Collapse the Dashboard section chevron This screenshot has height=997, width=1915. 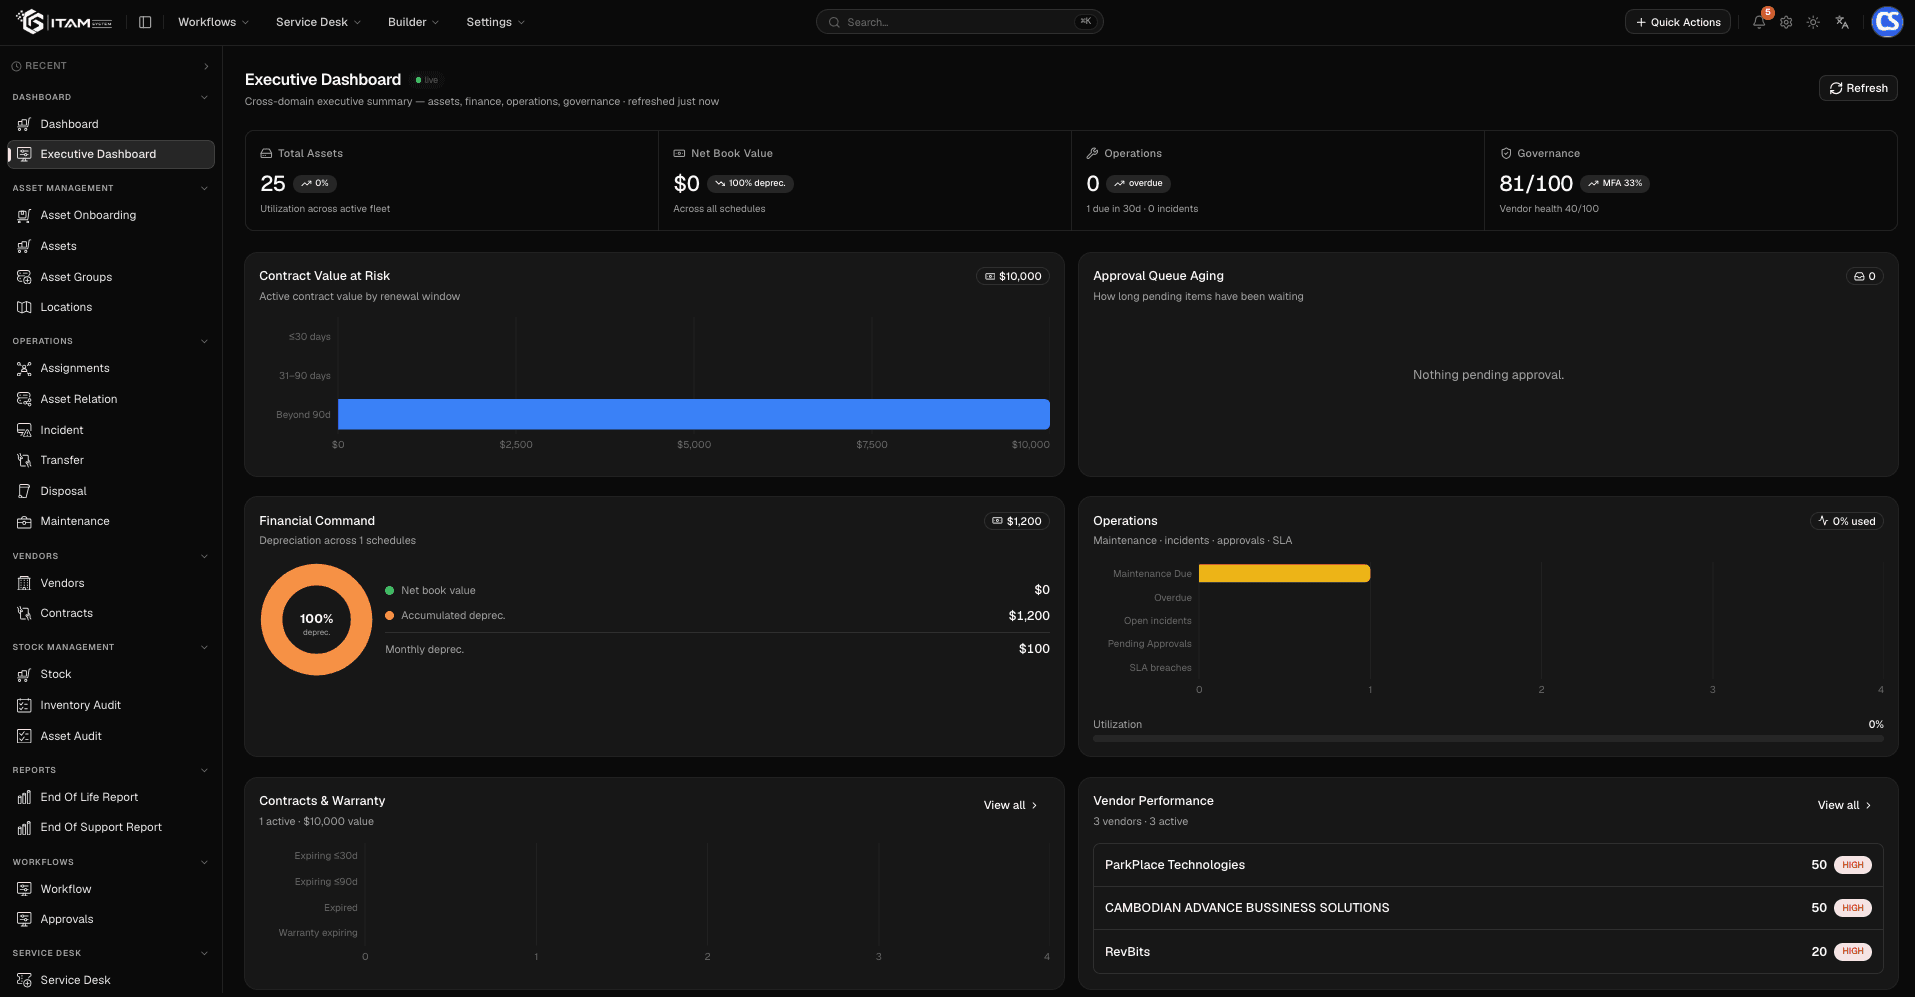click(x=204, y=97)
